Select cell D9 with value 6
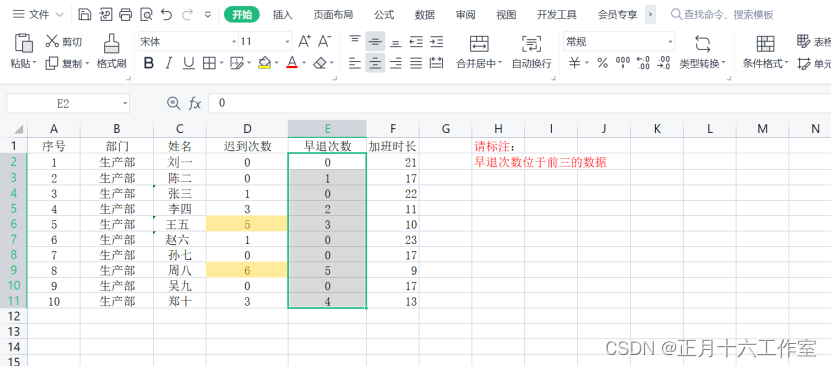This screenshot has width=831, height=367. click(247, 270)
